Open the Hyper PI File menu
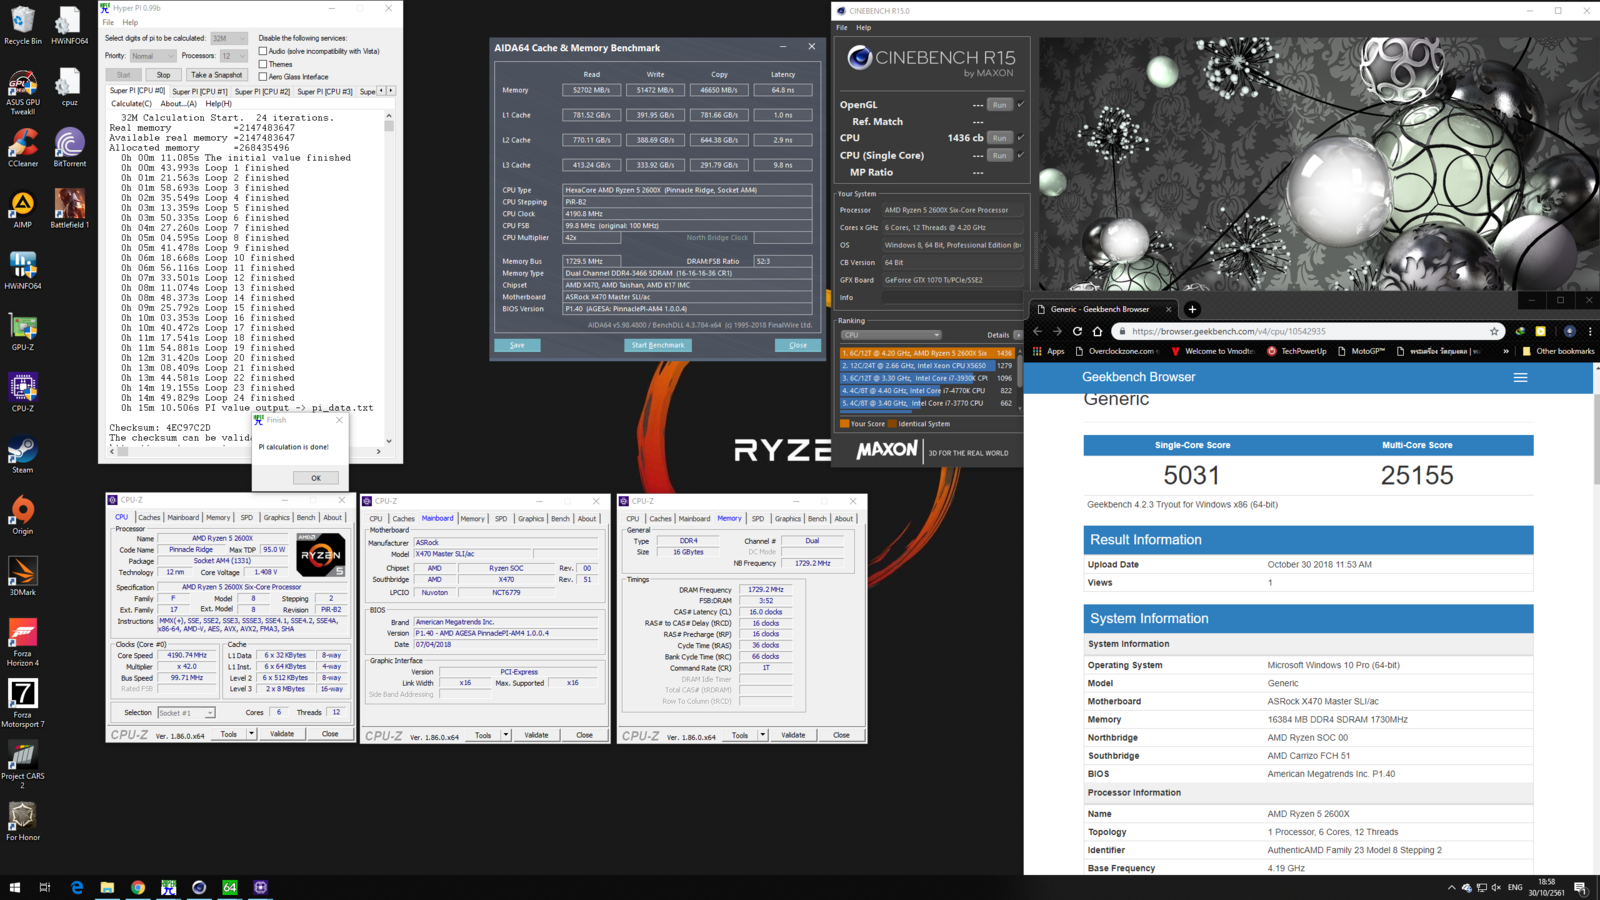This screenshot has height=900, width=1600. point(108,22)
